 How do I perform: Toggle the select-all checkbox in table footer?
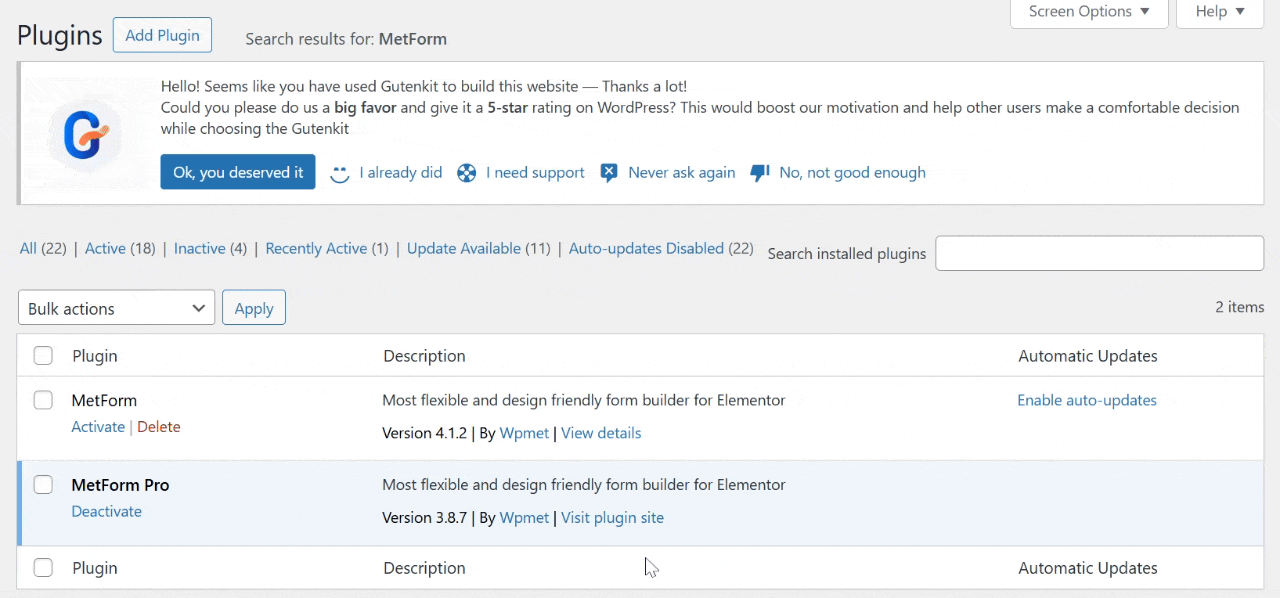point(43,568)
